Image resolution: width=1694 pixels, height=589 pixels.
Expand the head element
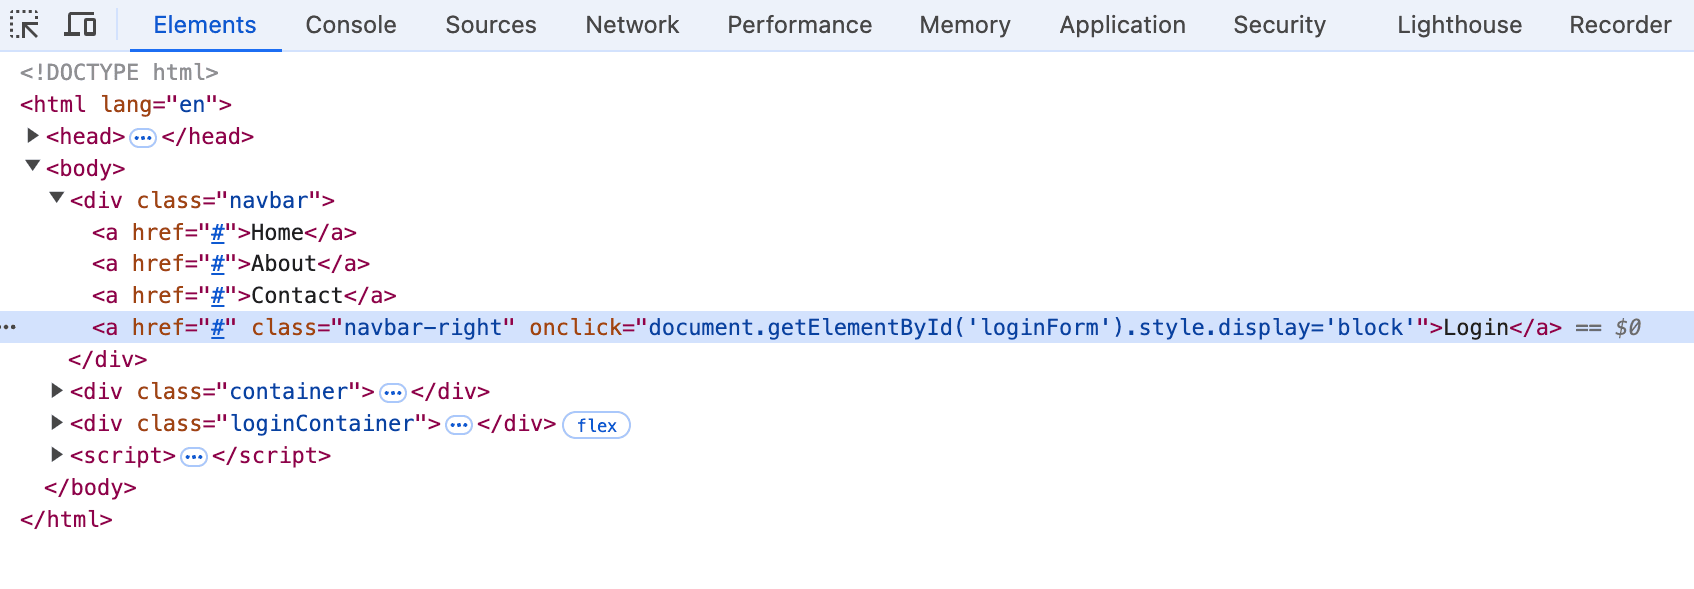[33, 135]
